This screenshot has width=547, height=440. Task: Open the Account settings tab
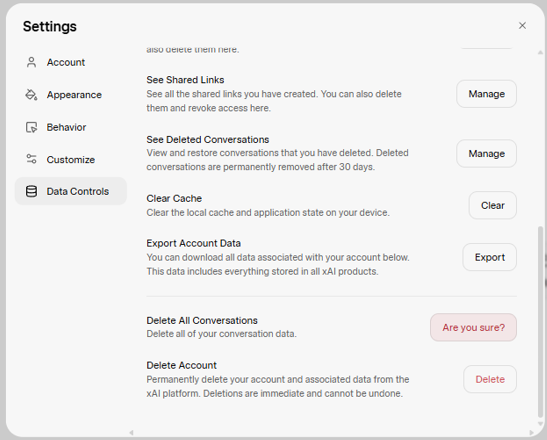pos(70,62)
